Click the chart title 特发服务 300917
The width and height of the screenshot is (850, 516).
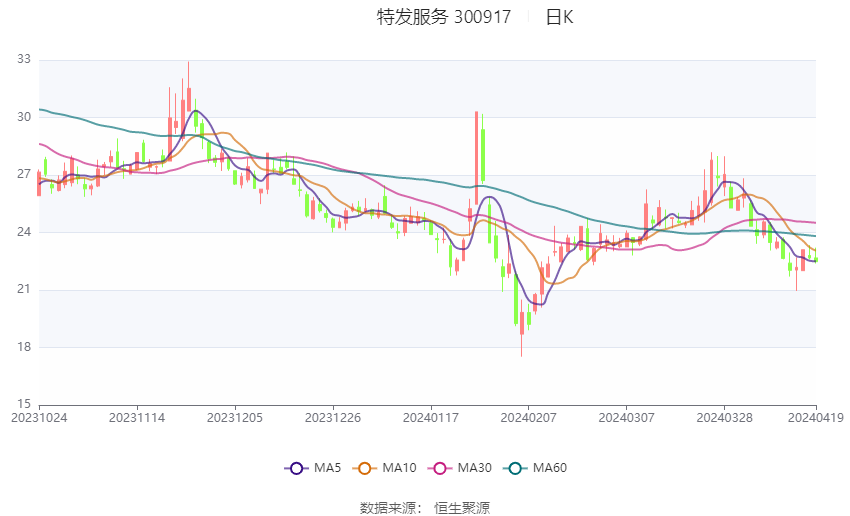coord(444,17)
